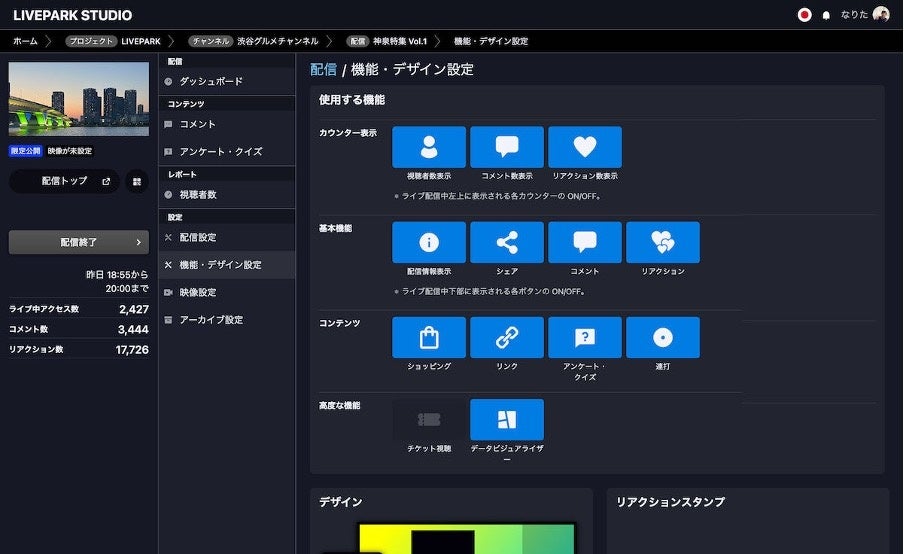Select 機能・デザイン設定 in the sidebar
Image resolution: width=904 pixels, height=554 pixels.
(227, 265)
